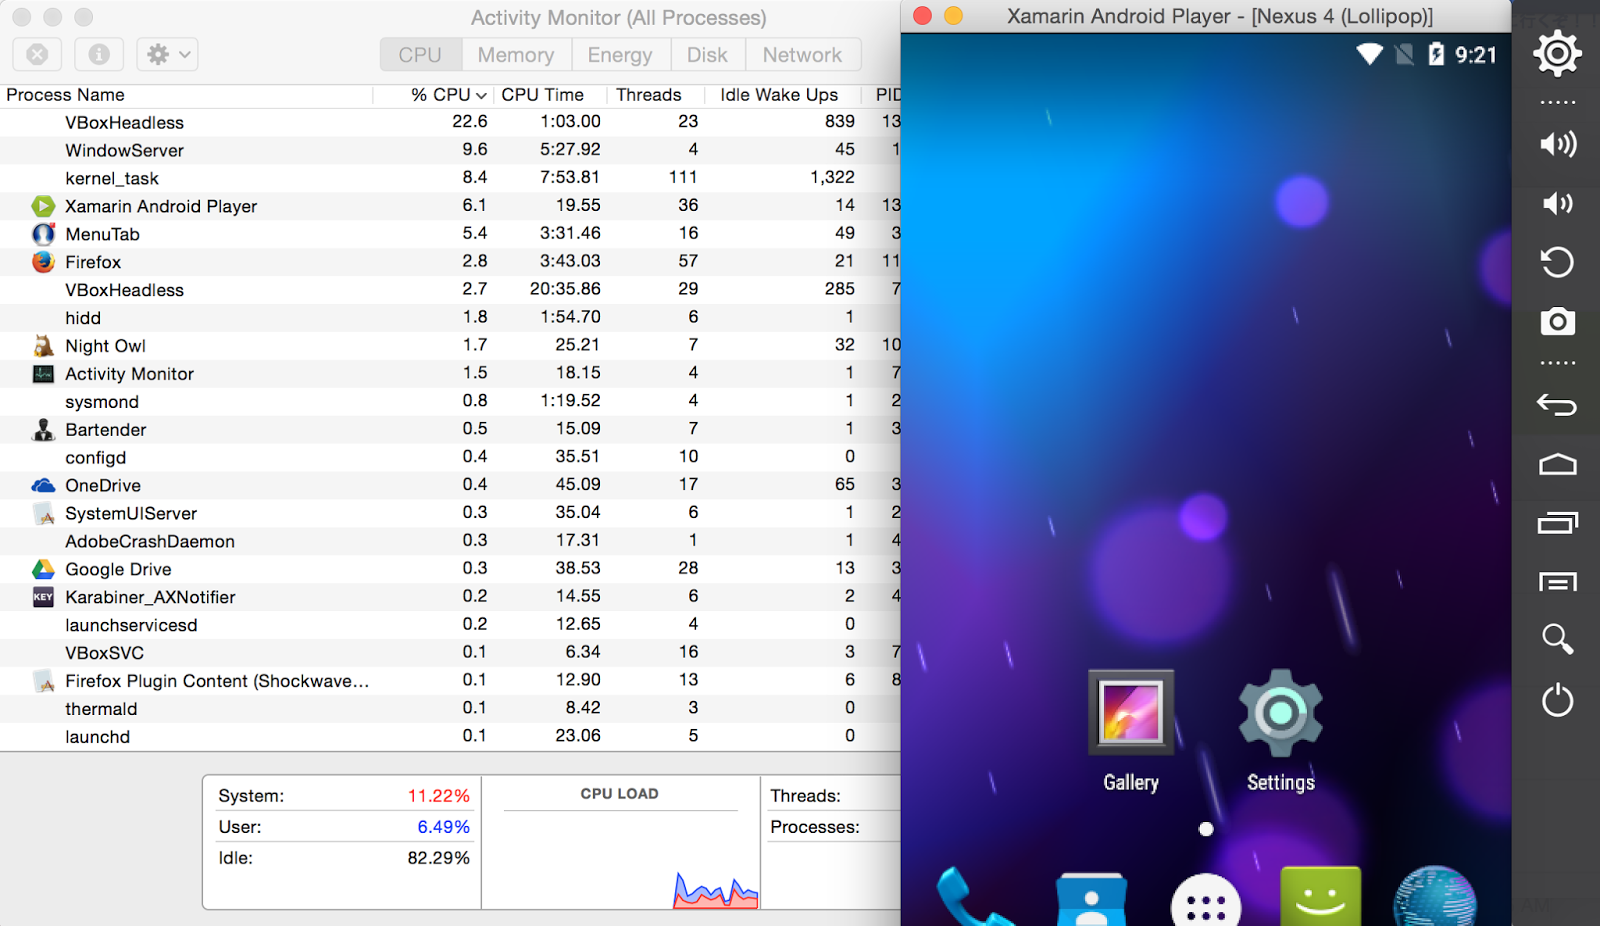This screenshot has height=926, width=1600.
Task: Show the Network tab
Action: [x=802, y=55]
